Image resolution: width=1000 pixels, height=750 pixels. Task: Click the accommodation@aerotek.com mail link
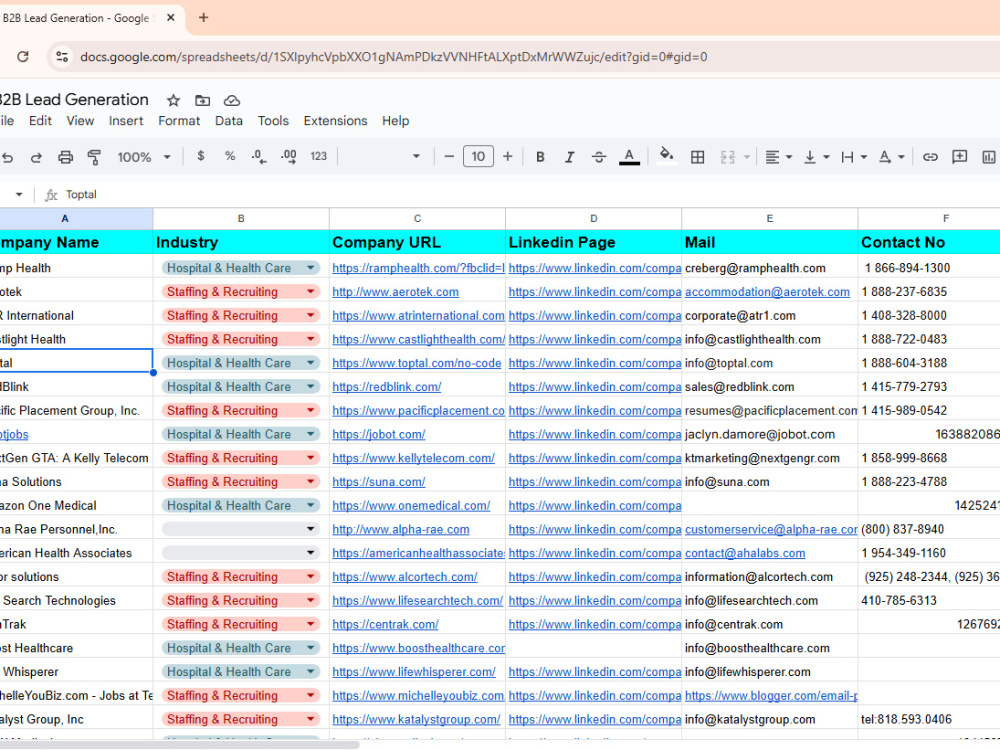pos(767,291)
